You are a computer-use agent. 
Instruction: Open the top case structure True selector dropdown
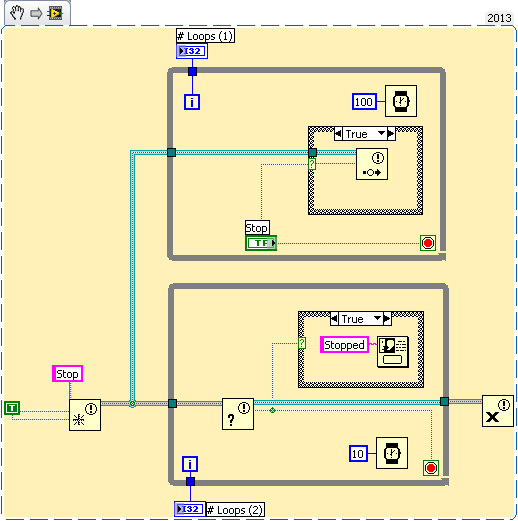tap(365, 134)
